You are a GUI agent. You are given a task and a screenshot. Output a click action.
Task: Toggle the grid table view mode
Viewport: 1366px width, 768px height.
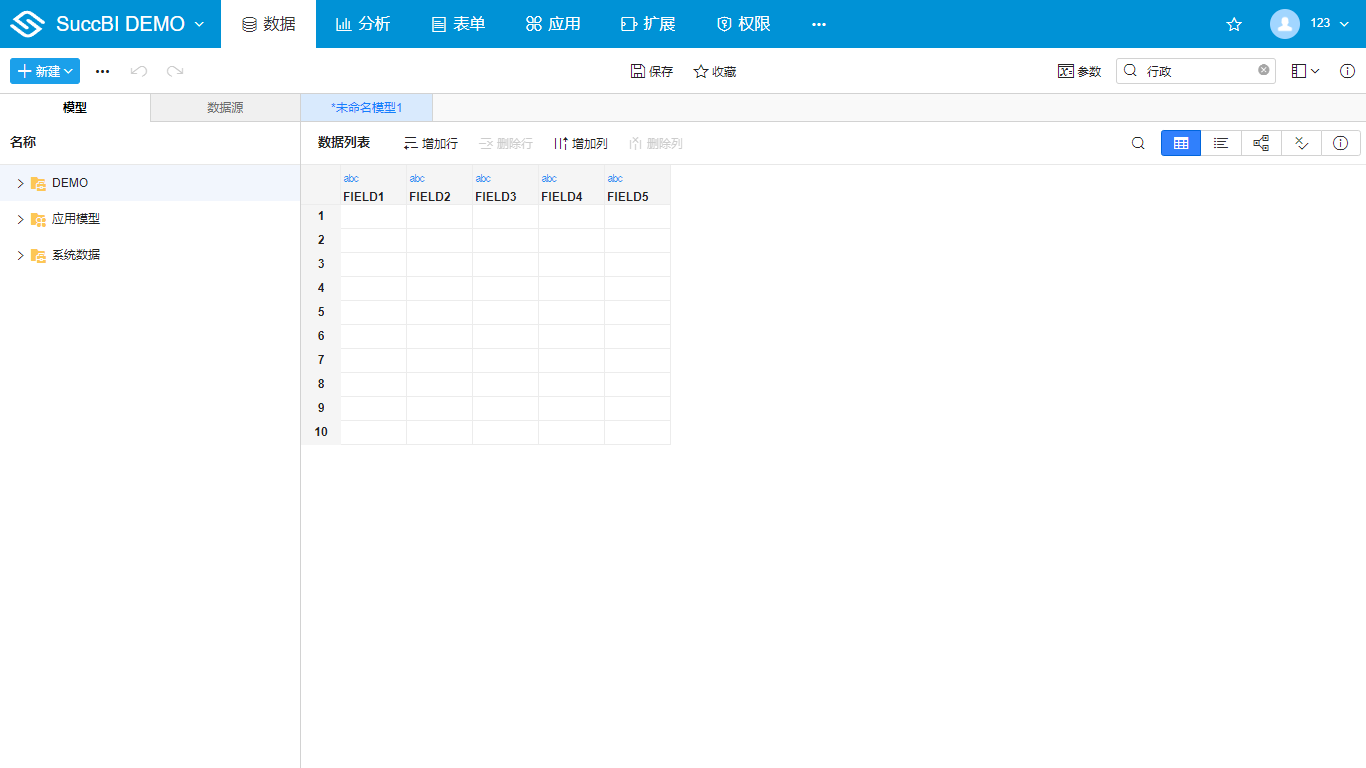click(1180, 143)
